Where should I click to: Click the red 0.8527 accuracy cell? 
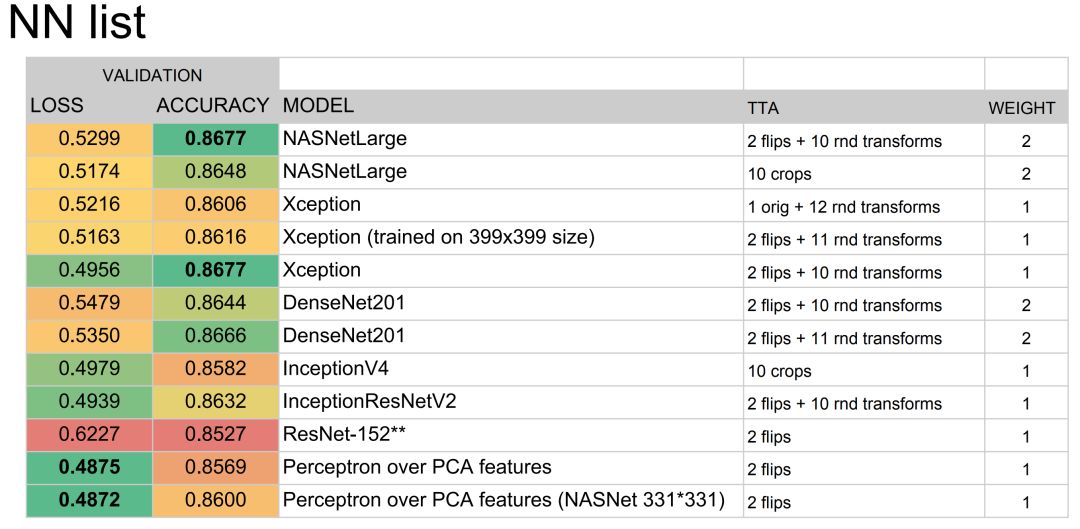click(x=215, y=436)
